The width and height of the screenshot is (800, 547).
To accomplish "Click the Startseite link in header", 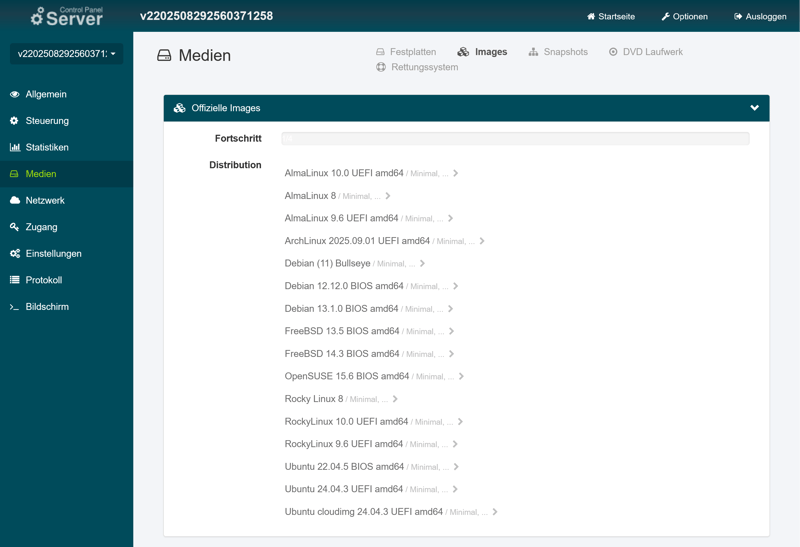I will pyautogui.click(x=611, y=16).
